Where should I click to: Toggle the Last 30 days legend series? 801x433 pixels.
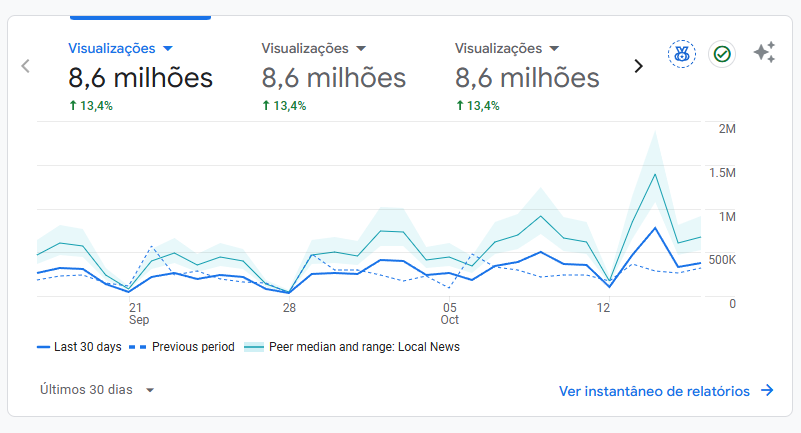[x=85, y=347]
